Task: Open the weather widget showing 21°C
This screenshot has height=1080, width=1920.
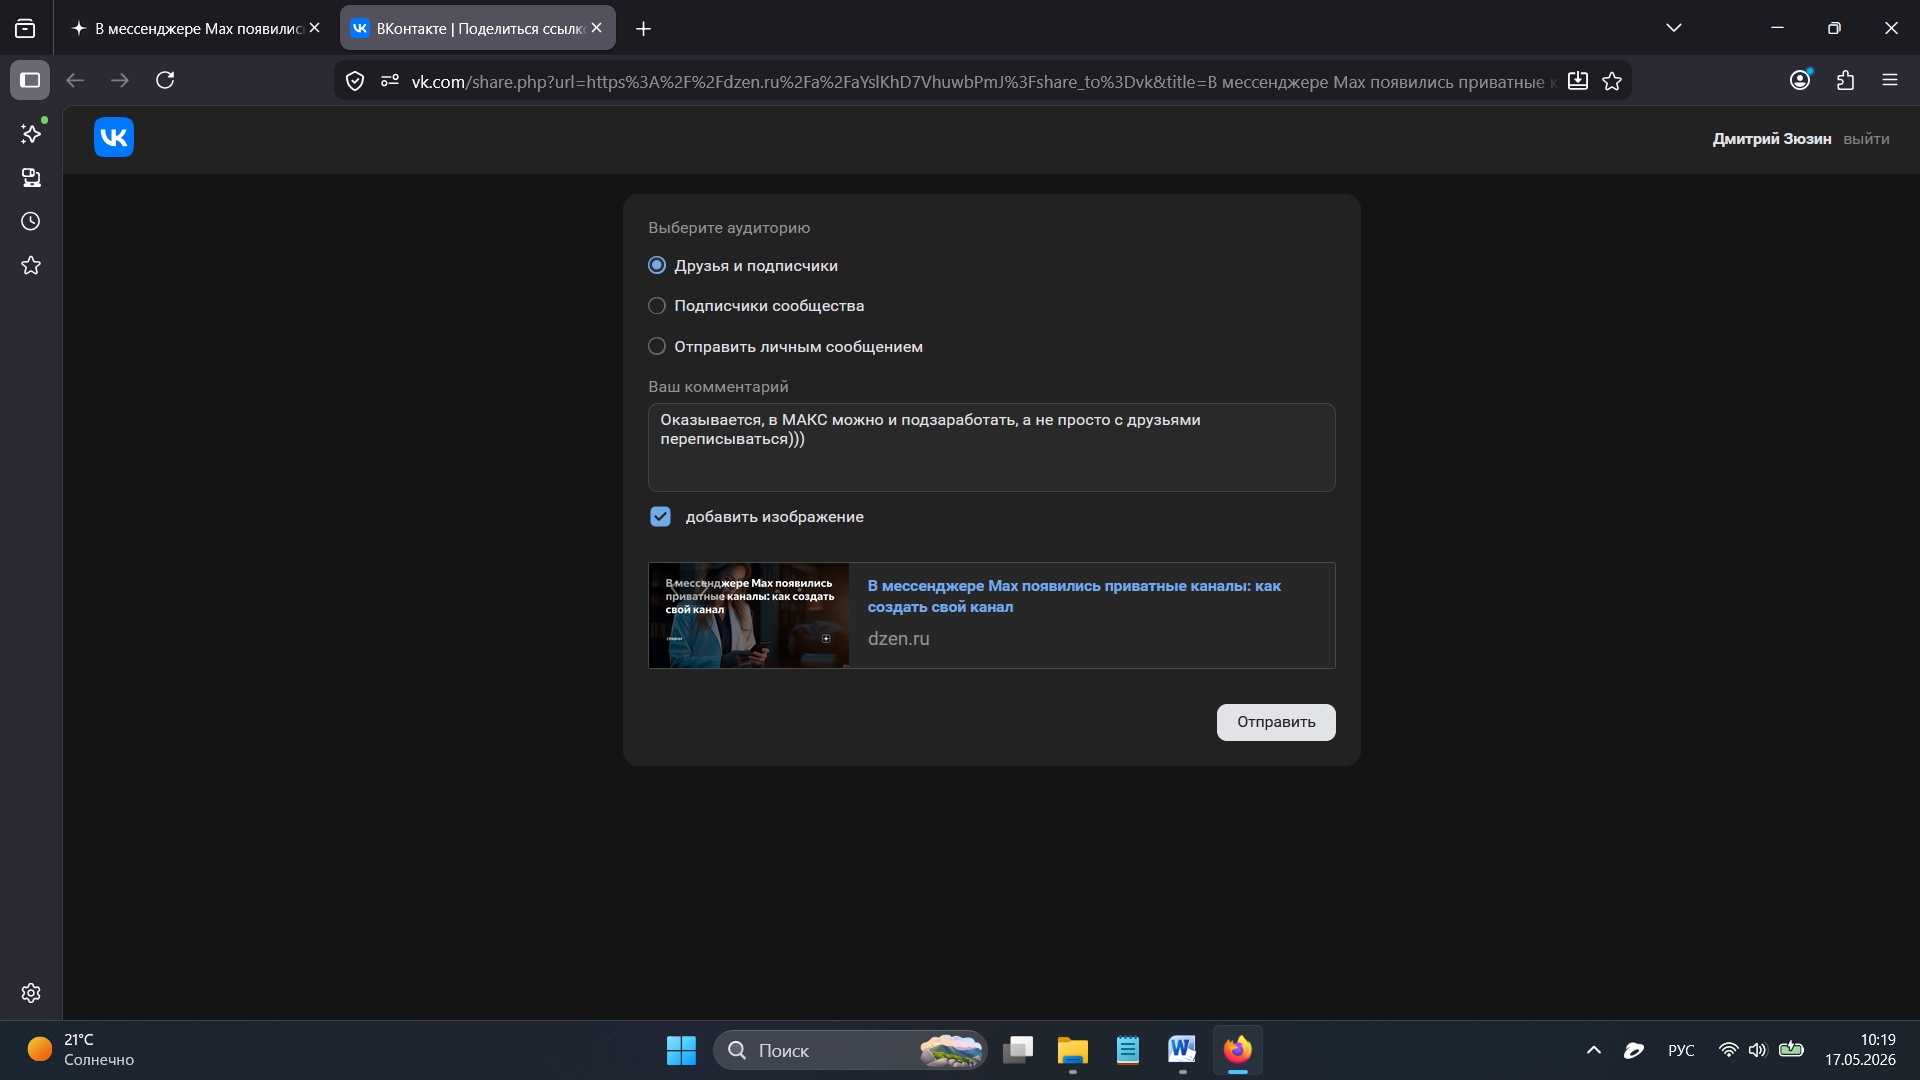Action: tap(82, 1050)
